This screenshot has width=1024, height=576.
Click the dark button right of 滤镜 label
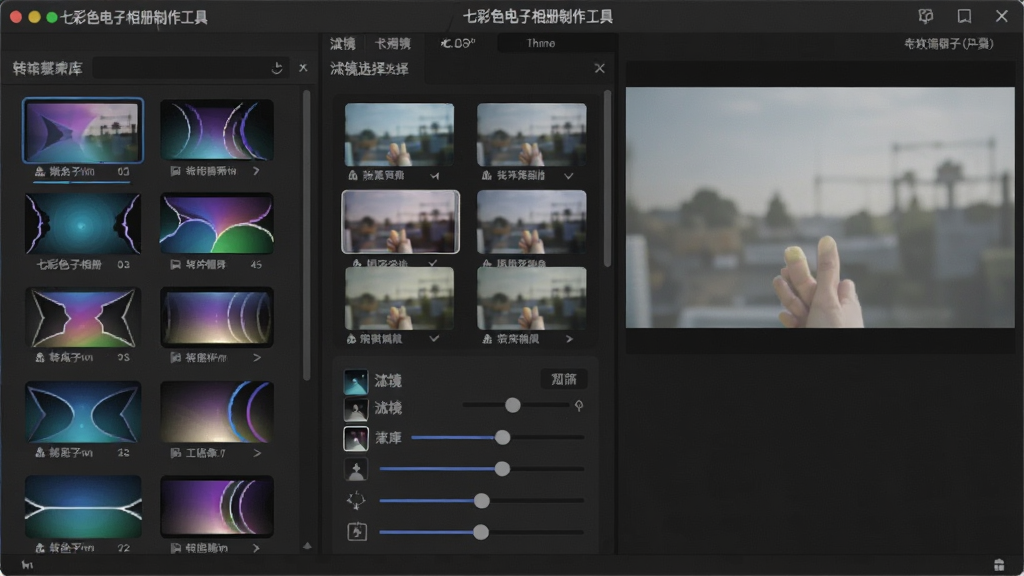pos(564,379)
